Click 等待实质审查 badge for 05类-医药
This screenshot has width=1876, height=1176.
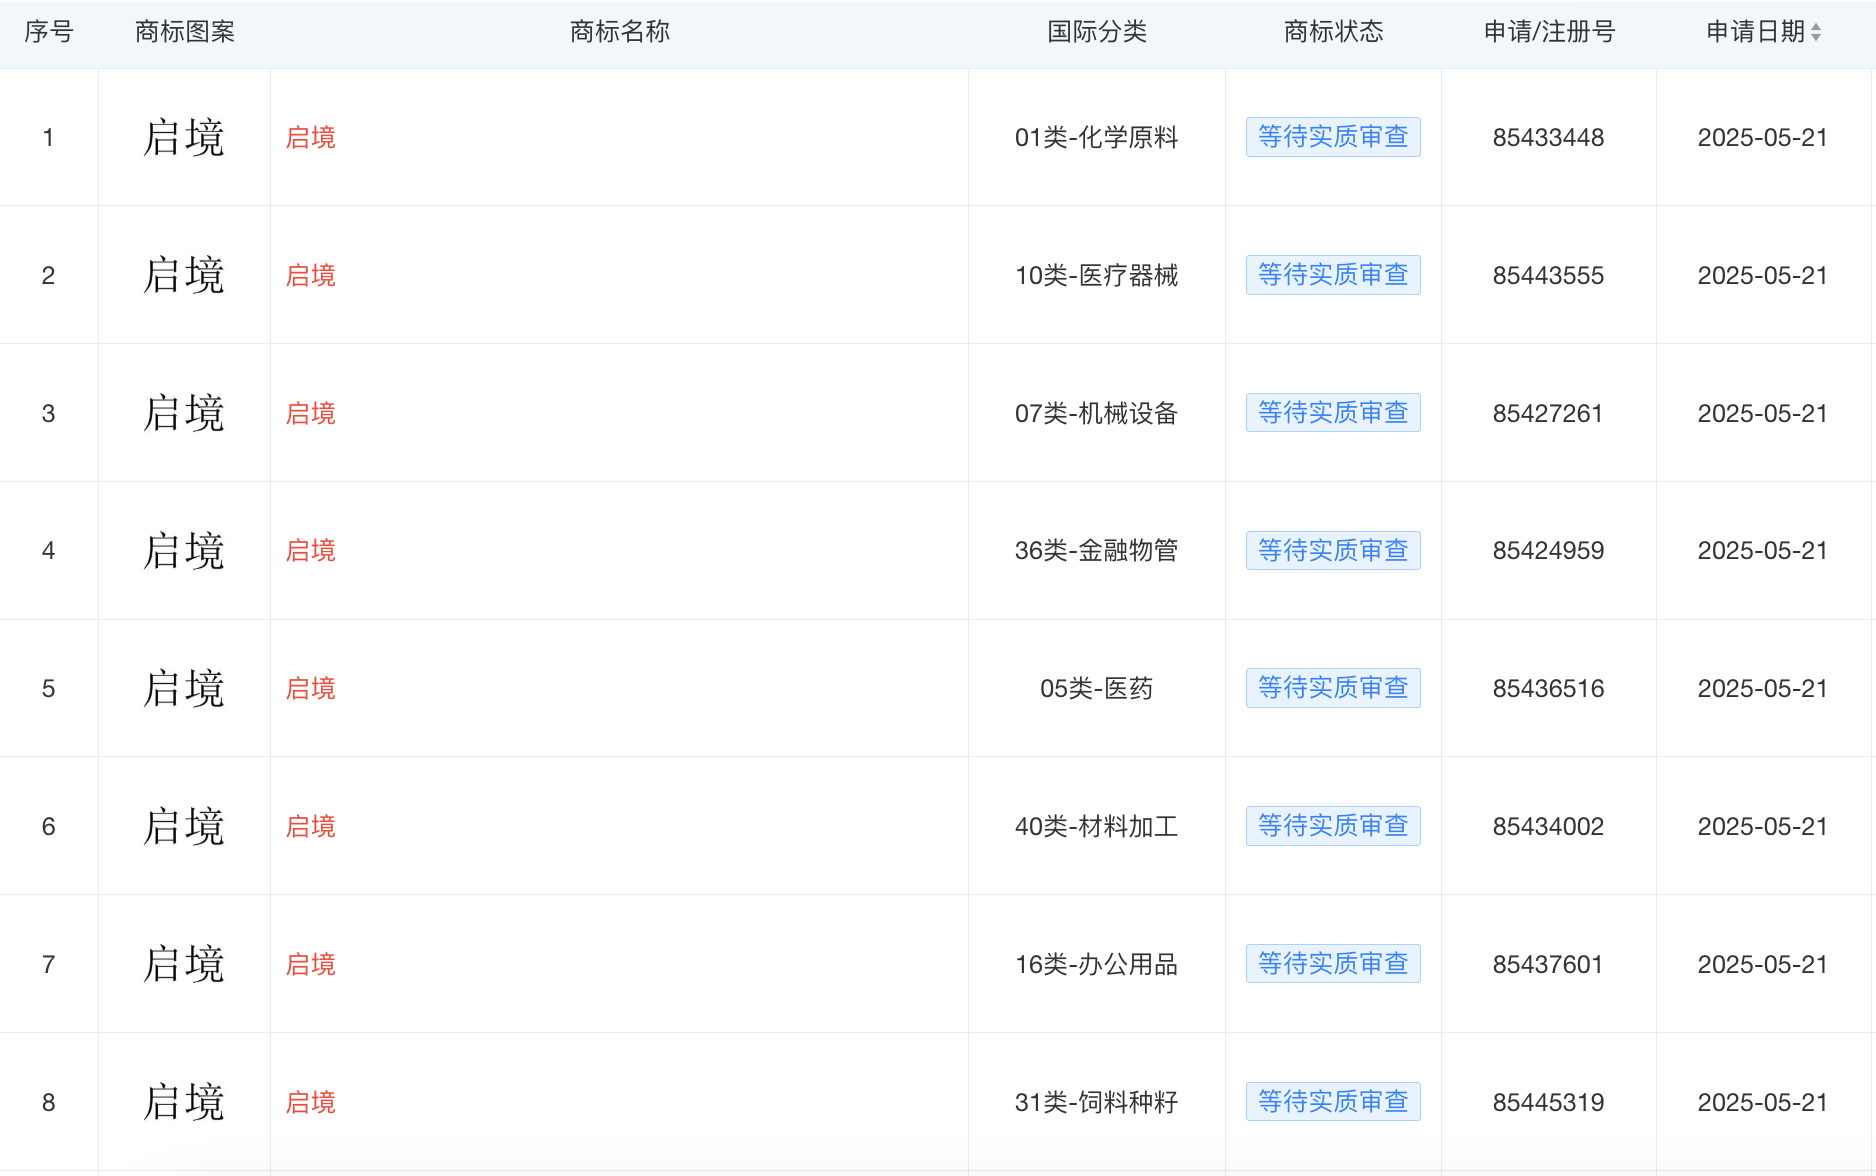click(x=1333, y=688)
